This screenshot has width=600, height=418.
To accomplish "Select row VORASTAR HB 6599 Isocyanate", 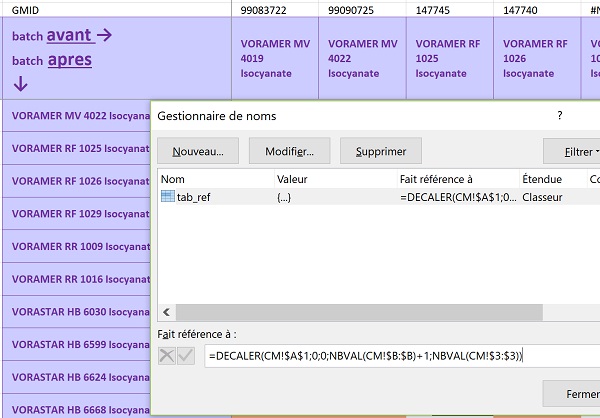I will [x=77, y=344].
